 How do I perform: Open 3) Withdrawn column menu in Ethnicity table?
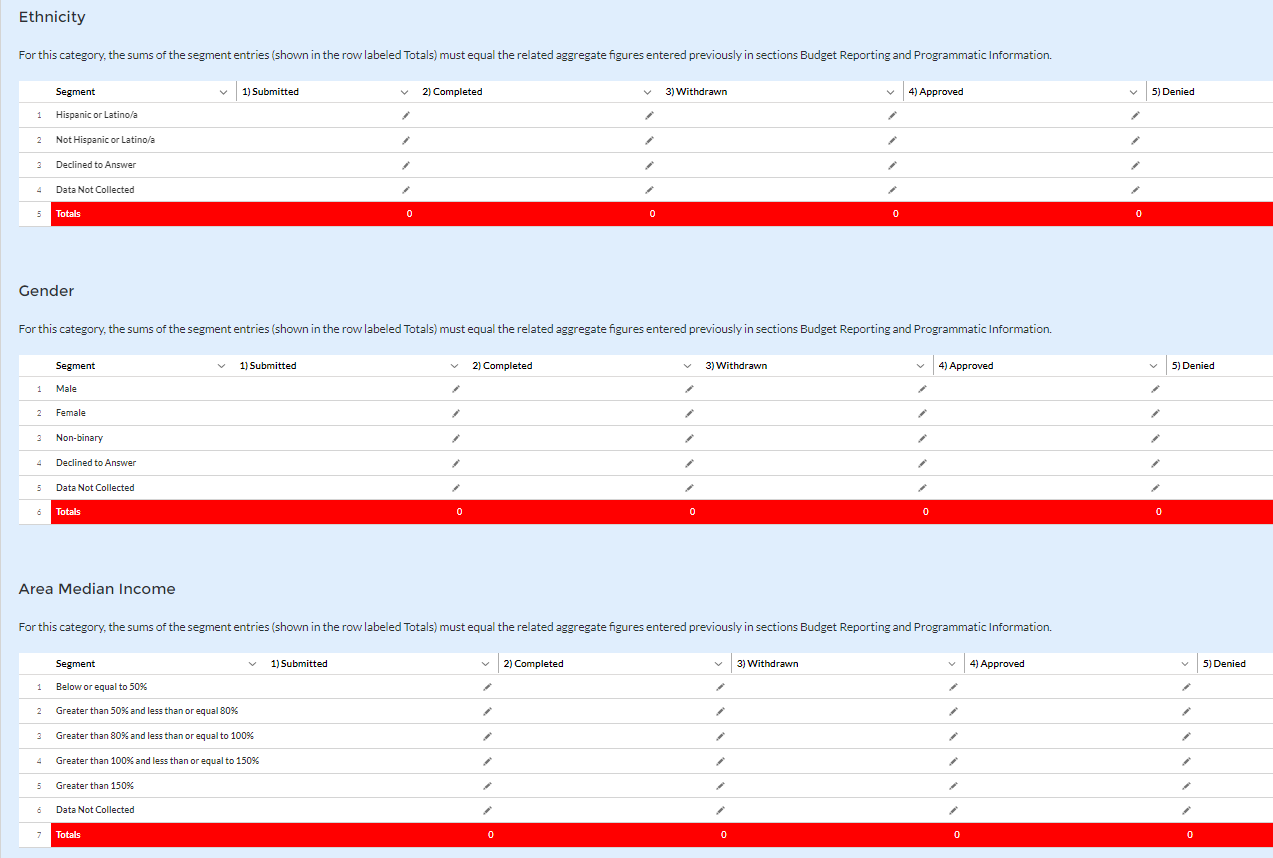891,92
